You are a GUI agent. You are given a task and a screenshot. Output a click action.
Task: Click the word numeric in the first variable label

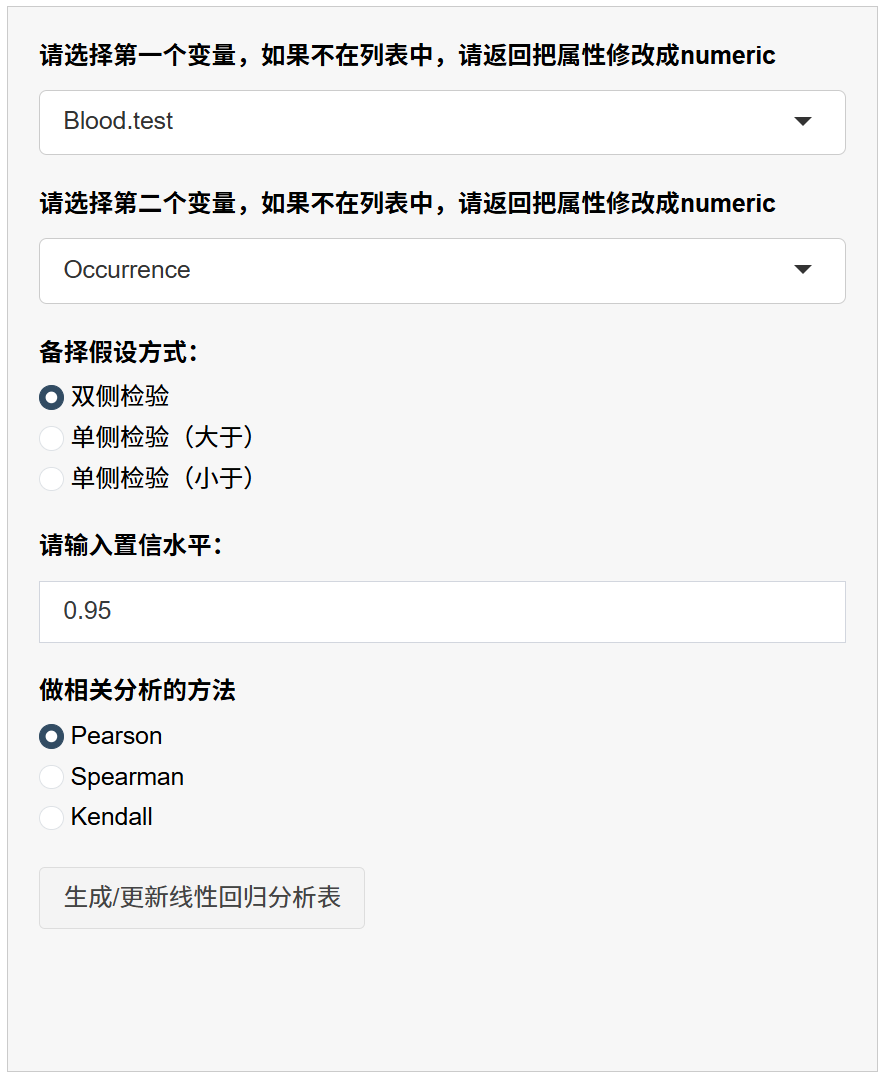click(727, 56)
